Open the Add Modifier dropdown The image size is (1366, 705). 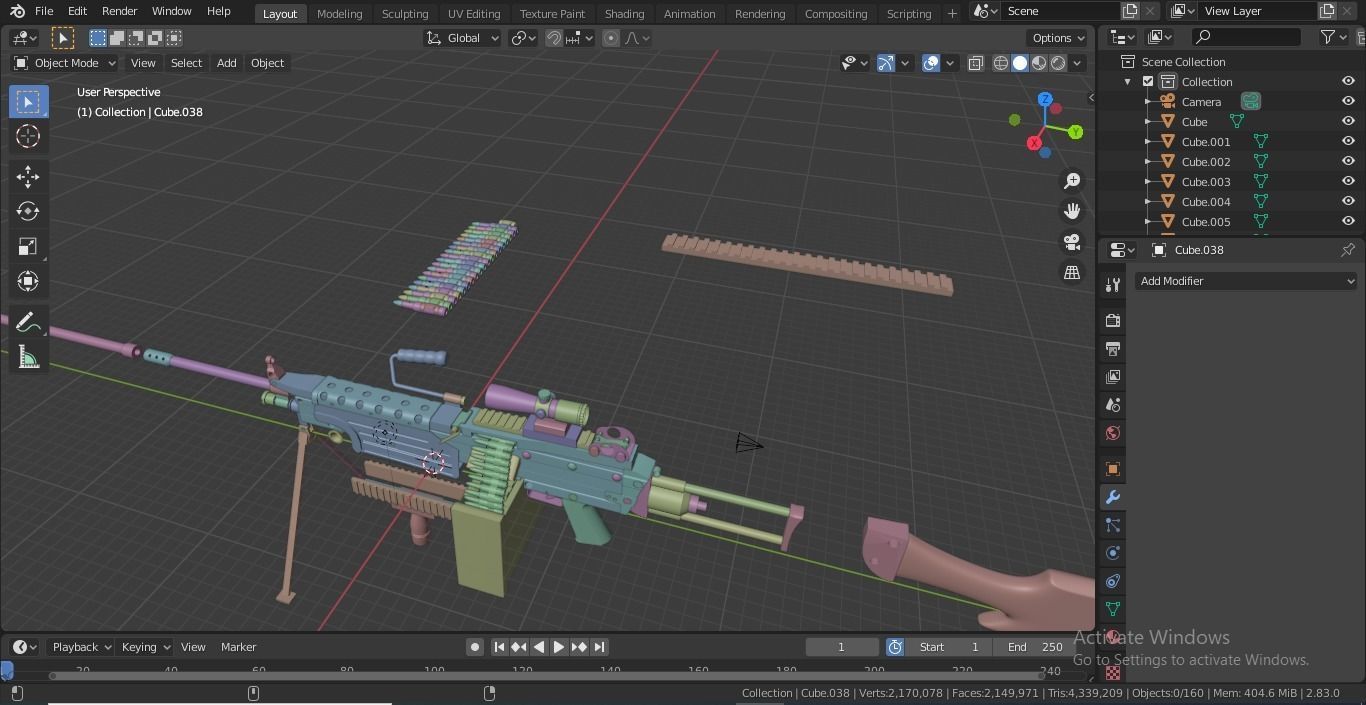[x=1246, y=281]
